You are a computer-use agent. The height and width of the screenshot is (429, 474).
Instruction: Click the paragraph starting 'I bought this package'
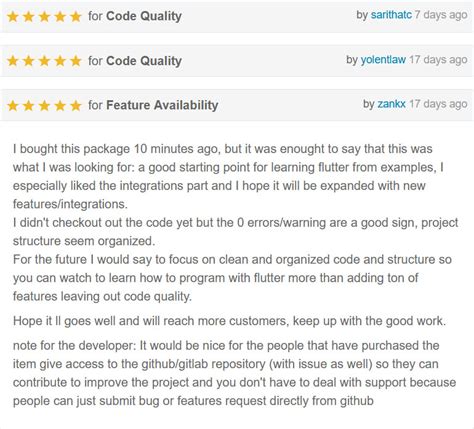[235, 222]
